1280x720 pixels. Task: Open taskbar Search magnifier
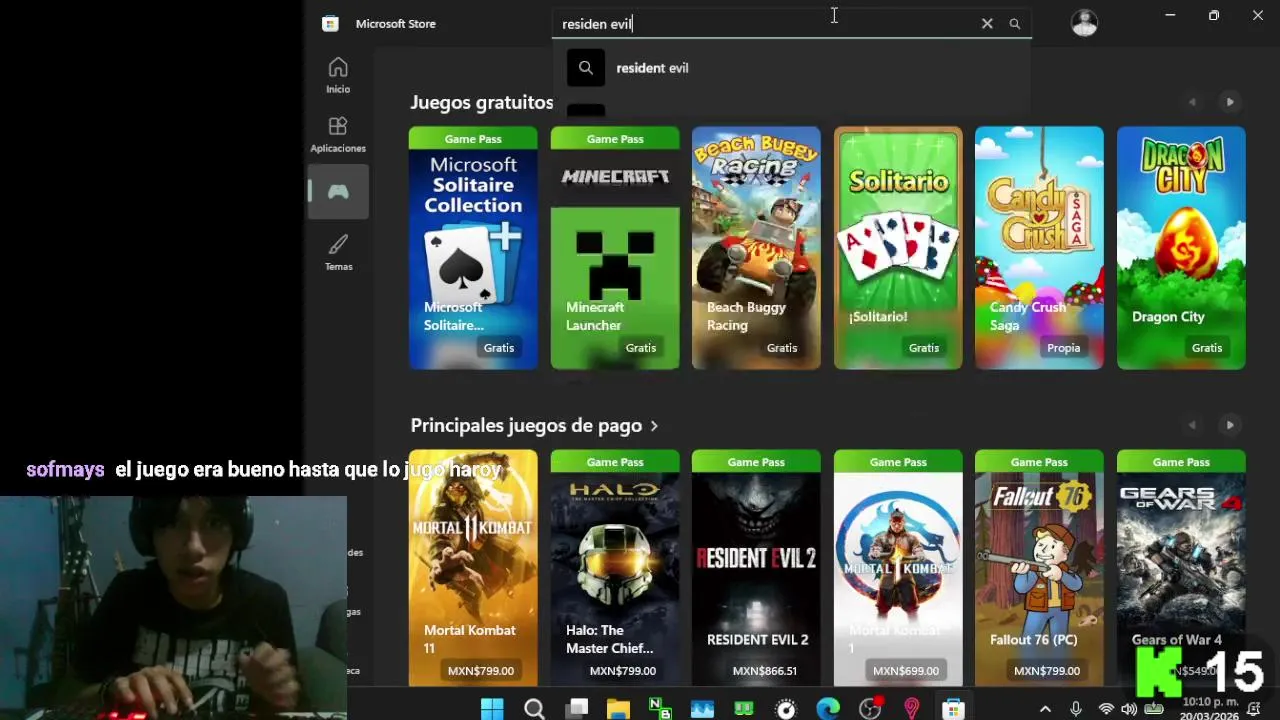(534, 709)
